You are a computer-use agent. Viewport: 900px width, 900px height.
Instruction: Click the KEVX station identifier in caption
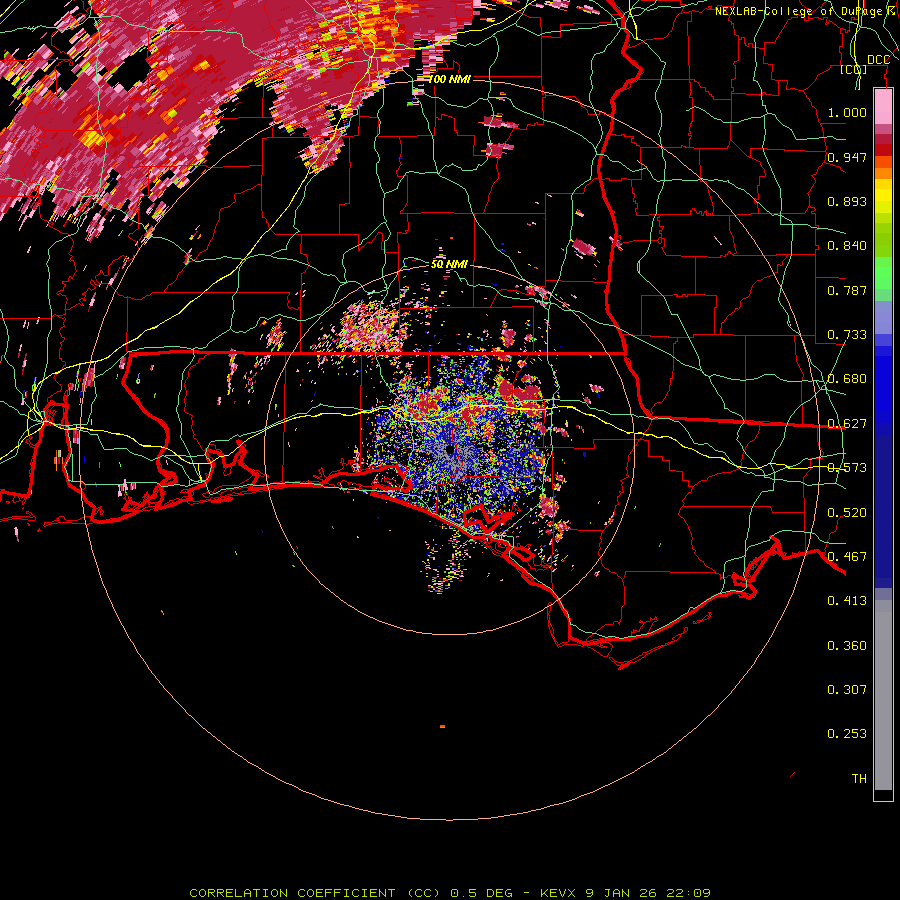(x=558, y=893)
